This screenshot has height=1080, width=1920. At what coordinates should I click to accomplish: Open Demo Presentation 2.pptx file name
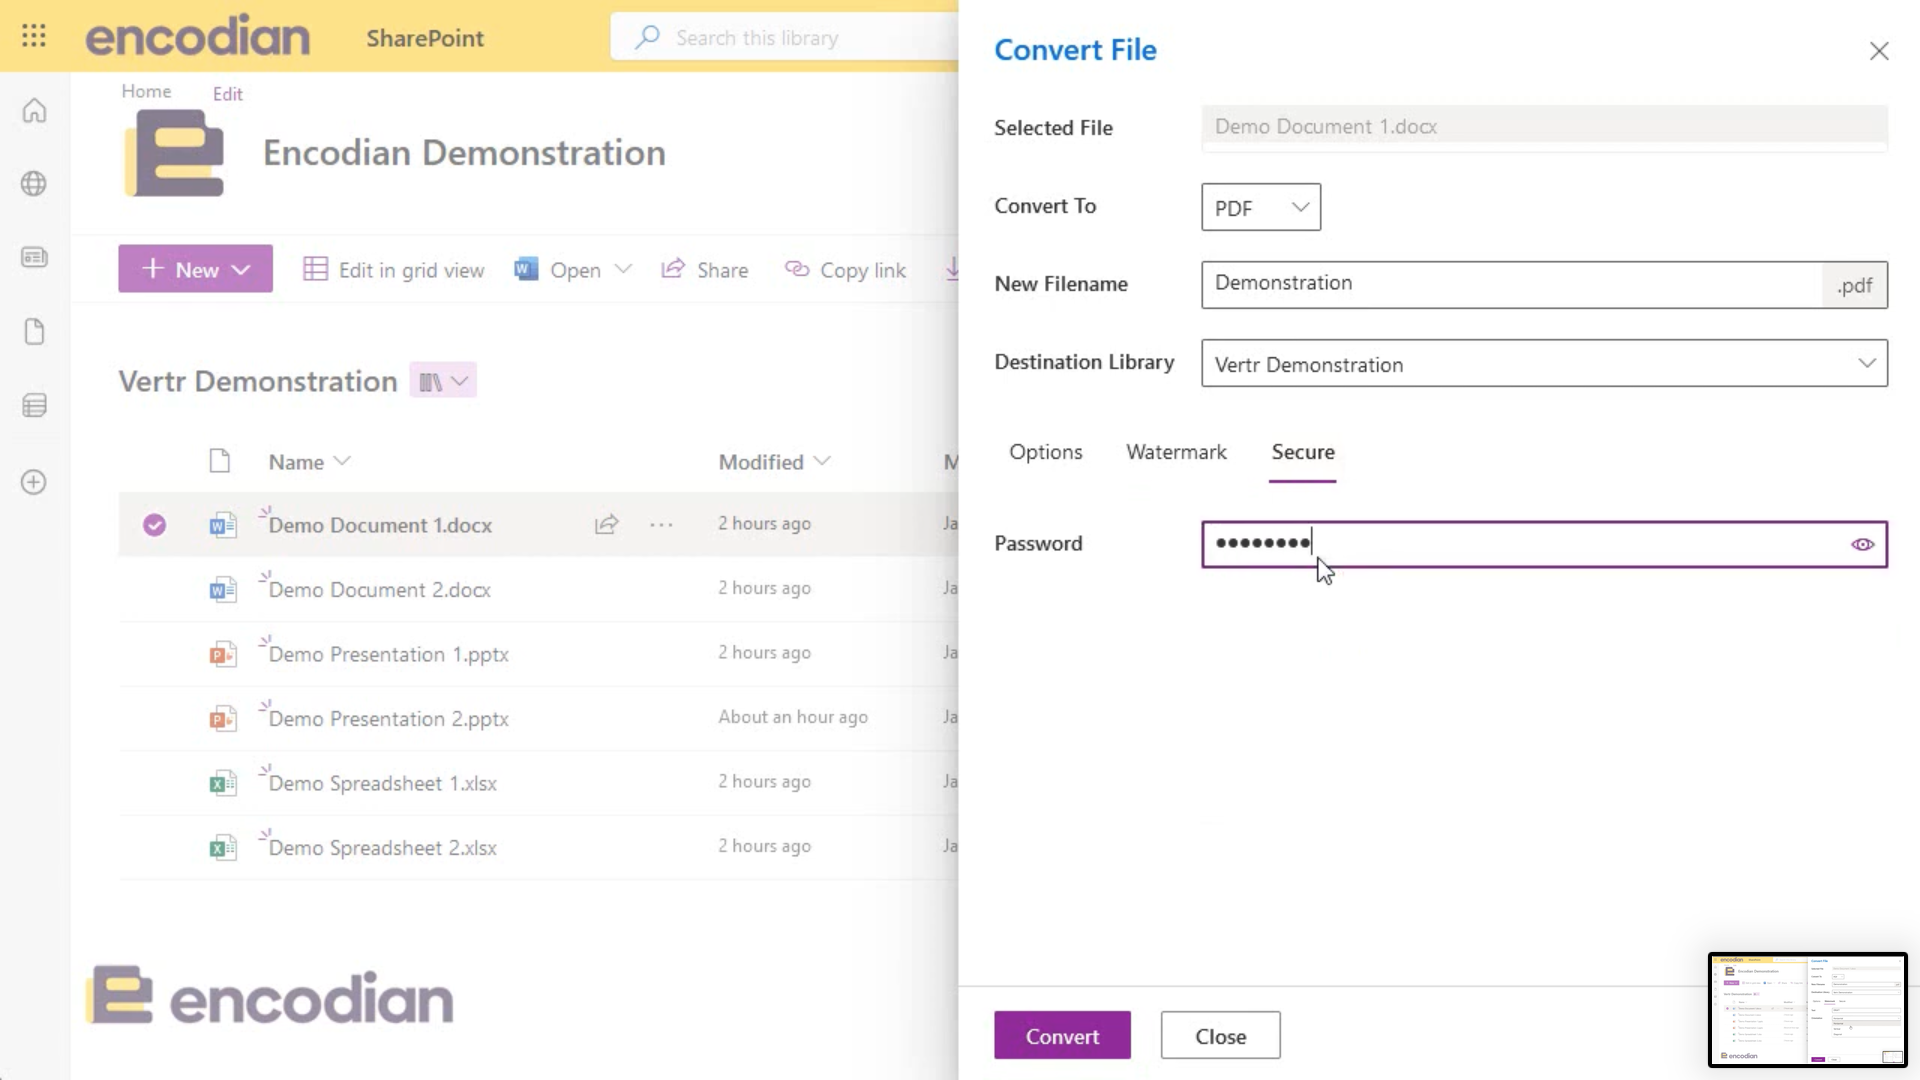click(x=388, y=719)
